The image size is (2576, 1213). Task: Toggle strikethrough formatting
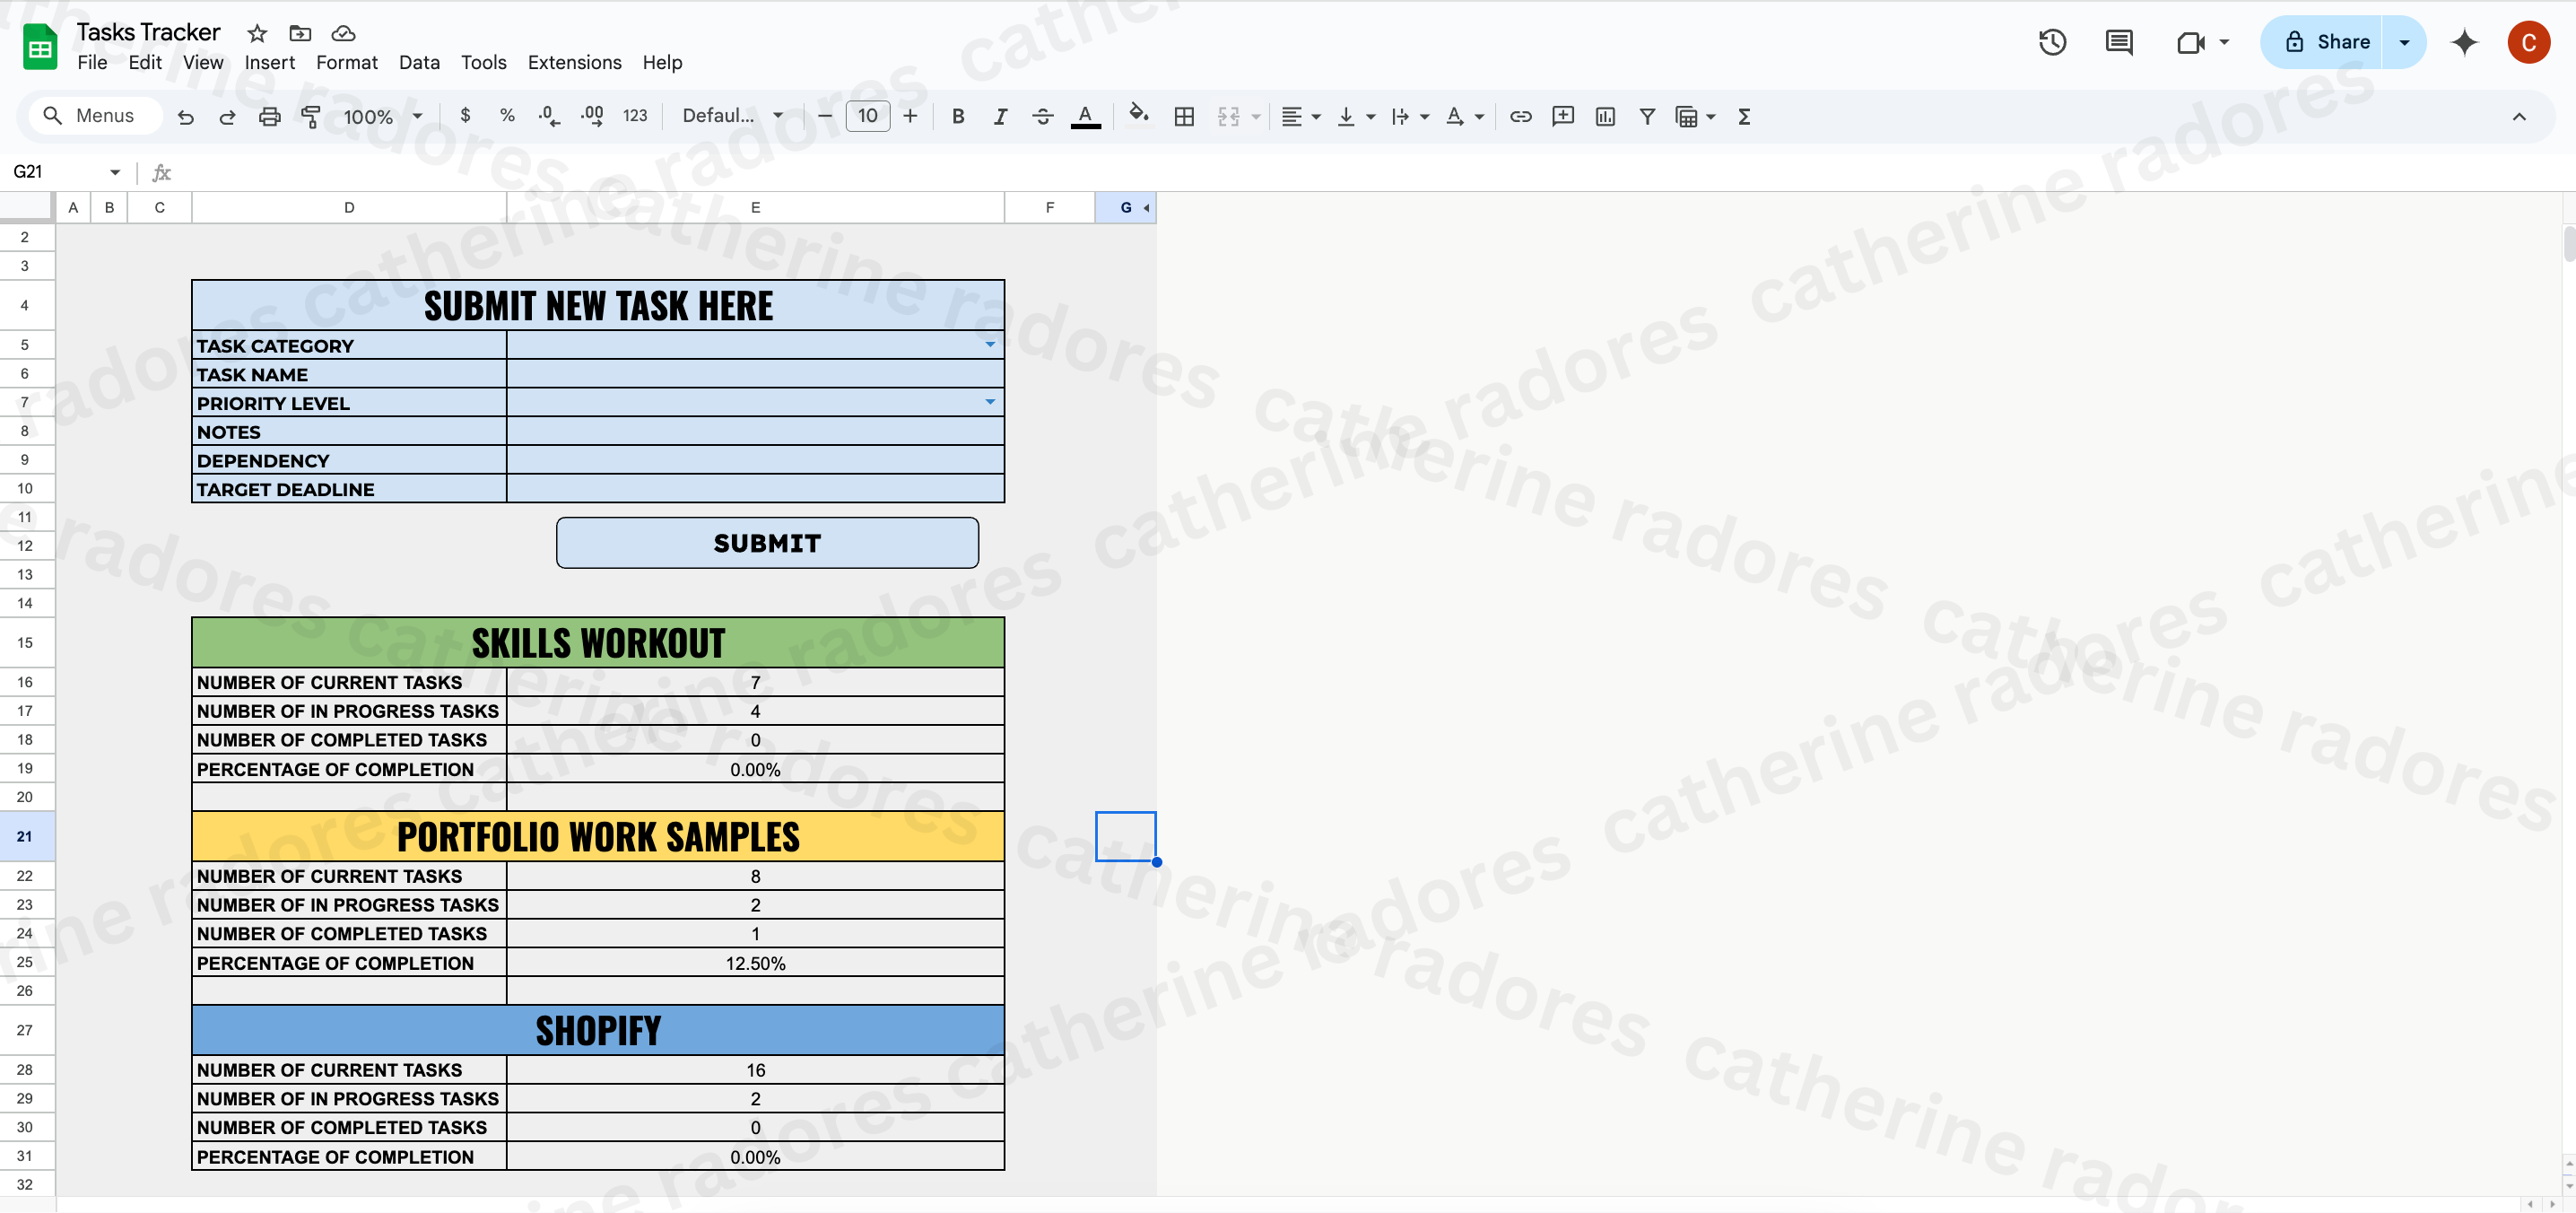[1042, 117]
